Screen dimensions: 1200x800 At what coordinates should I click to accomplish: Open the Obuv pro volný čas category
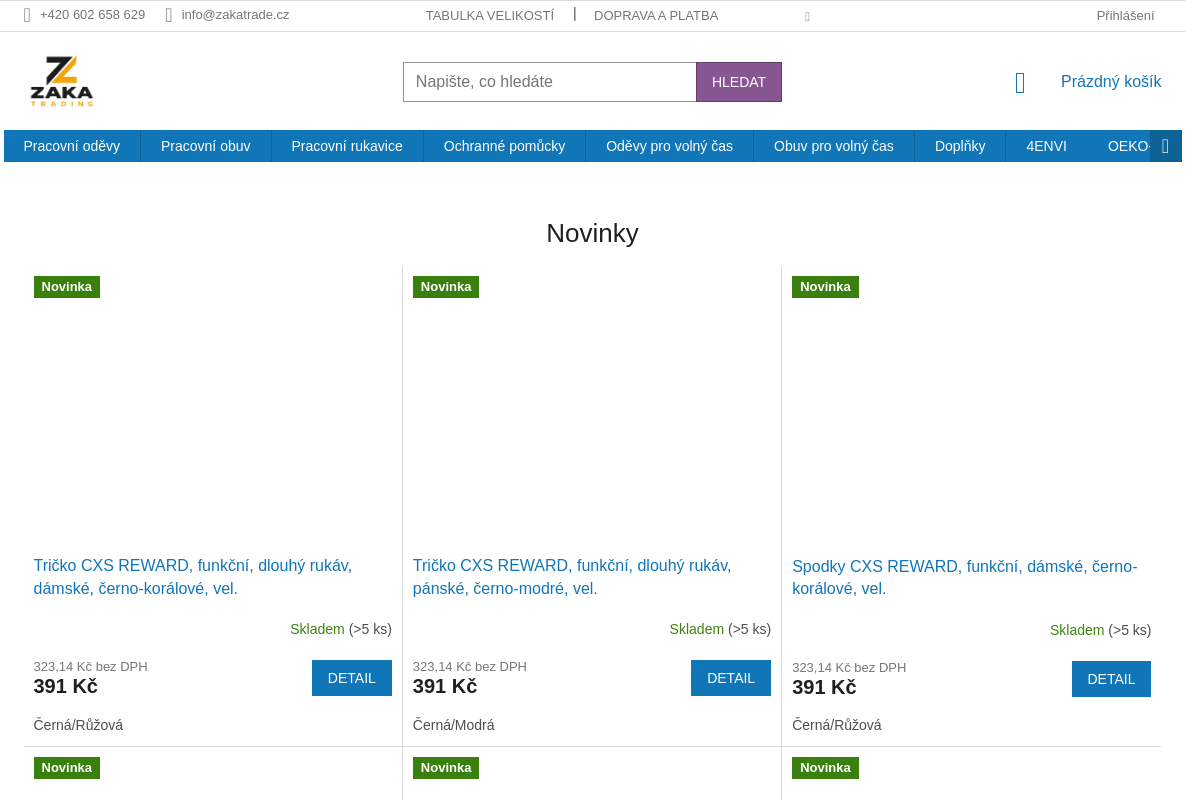834,146
